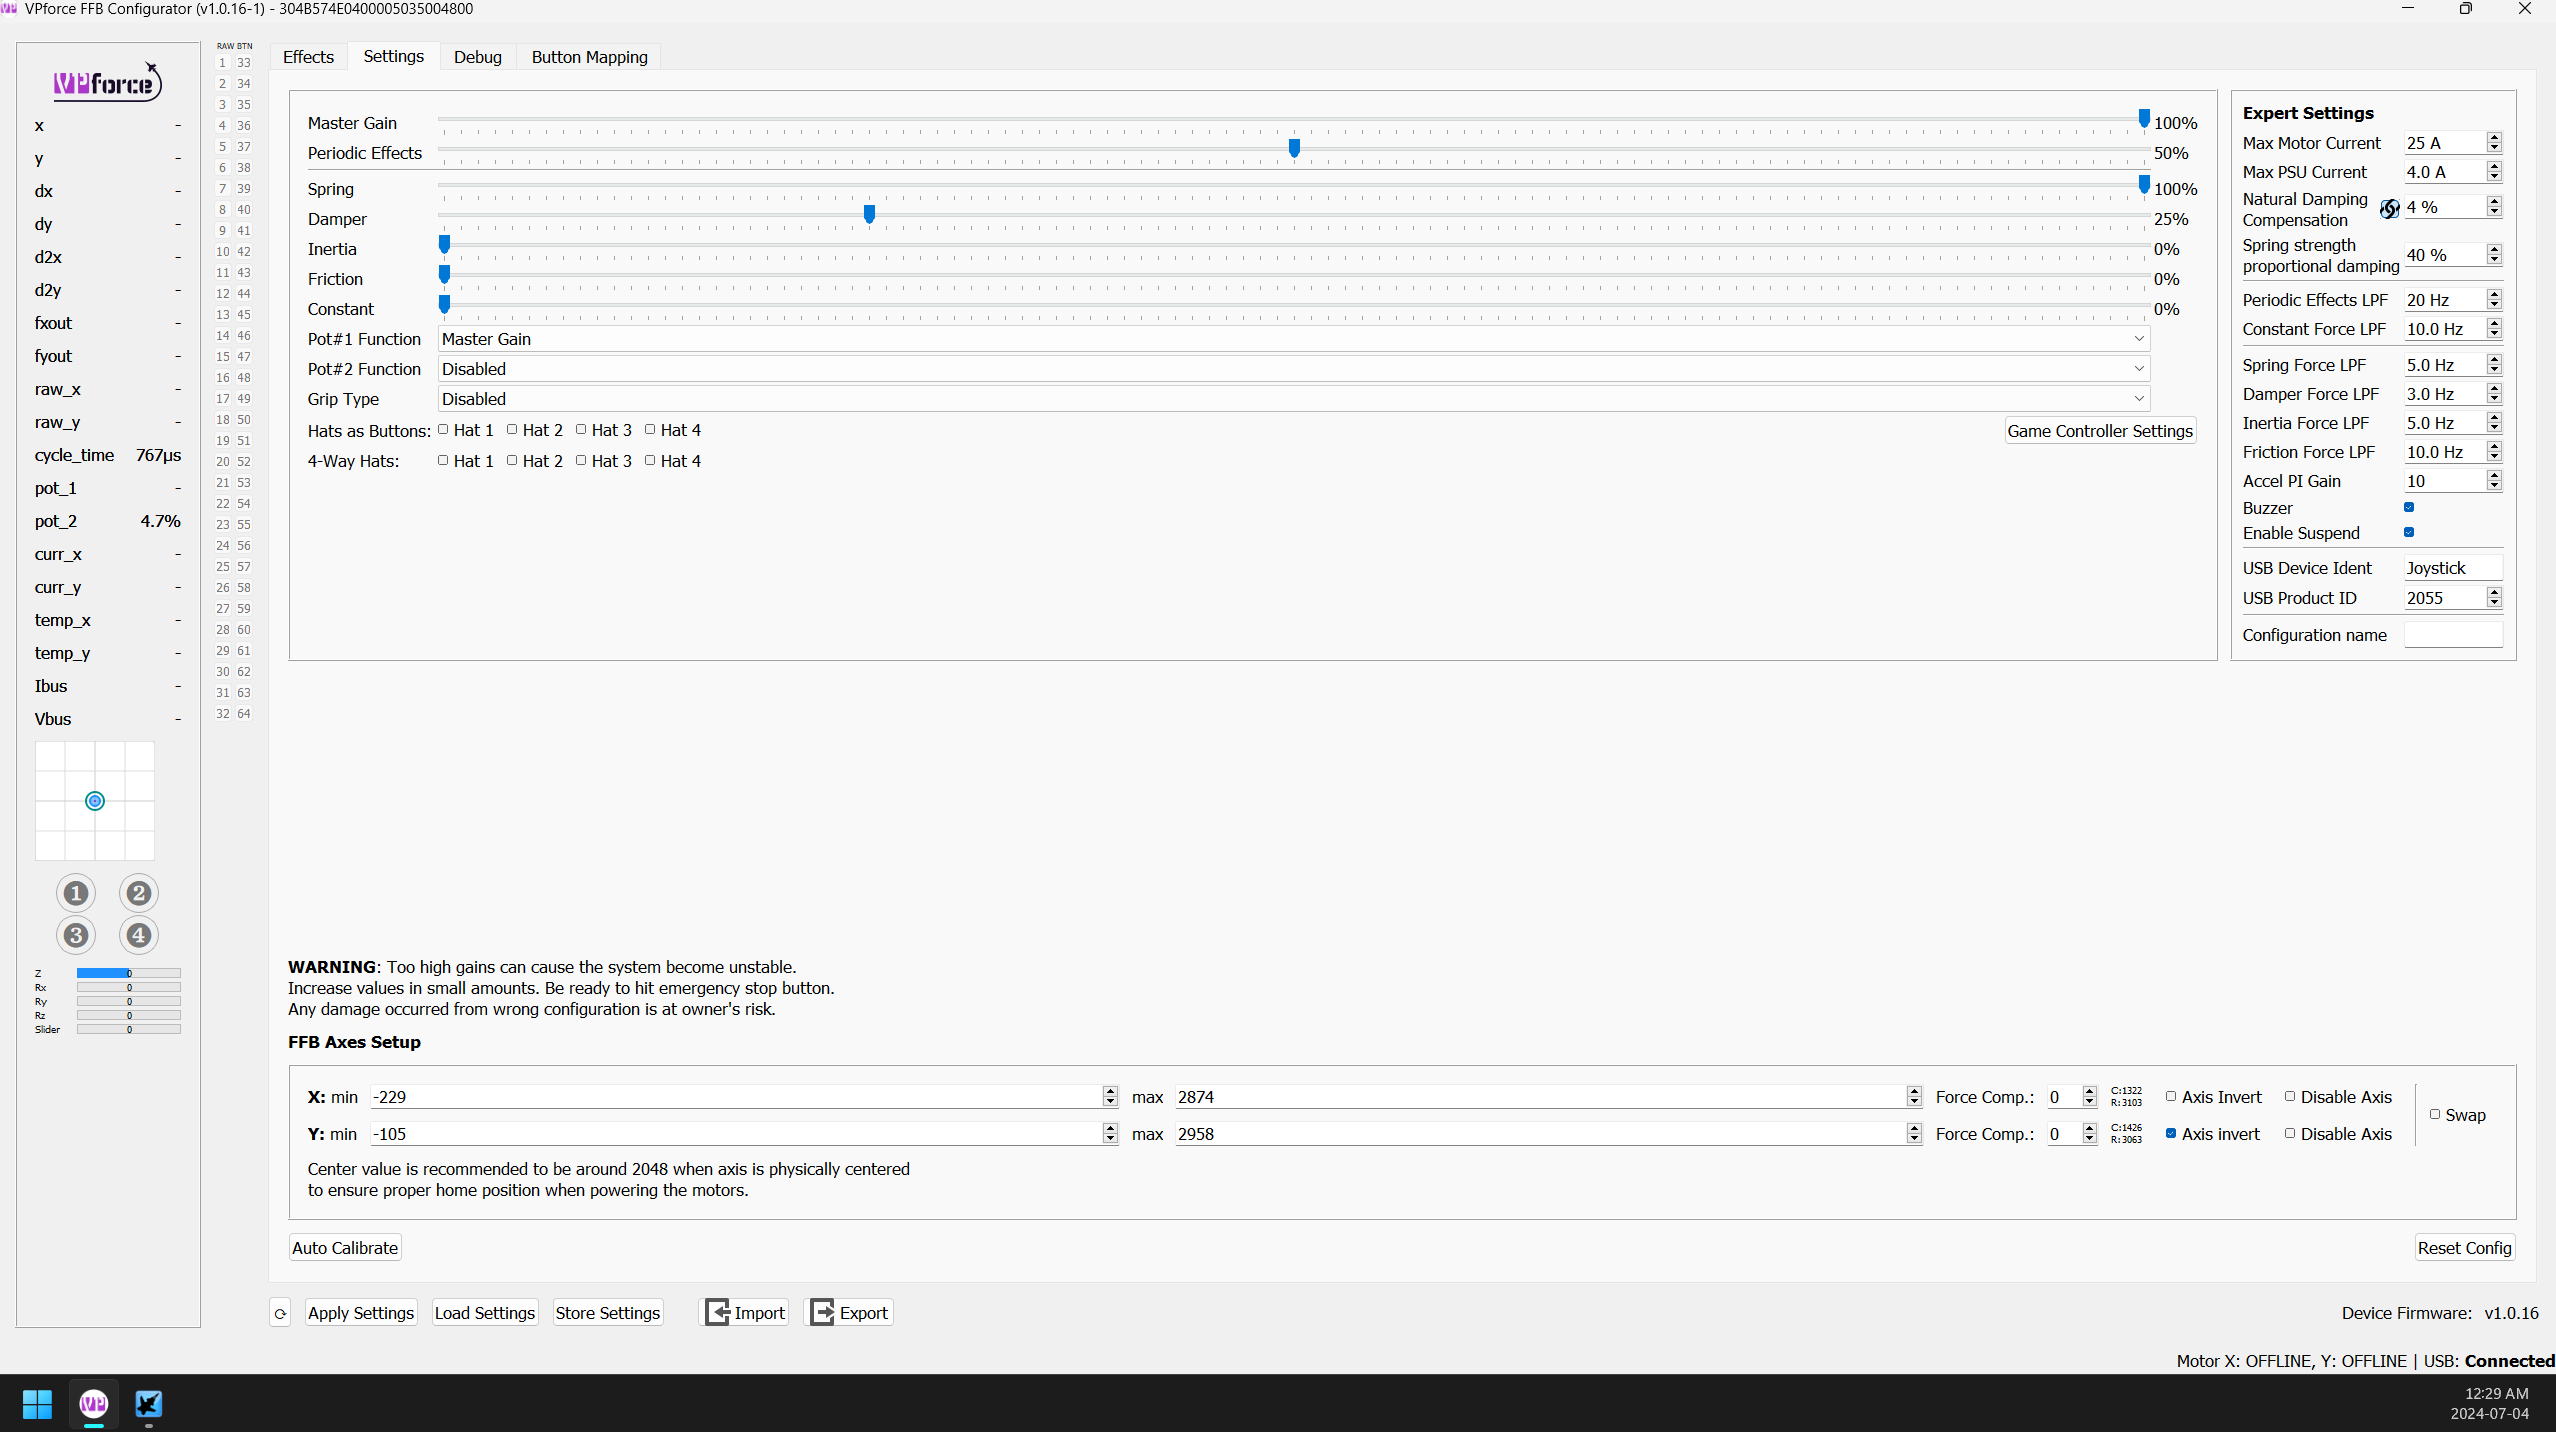
Task: Click the Configuration name input field
Action: 2452,634
